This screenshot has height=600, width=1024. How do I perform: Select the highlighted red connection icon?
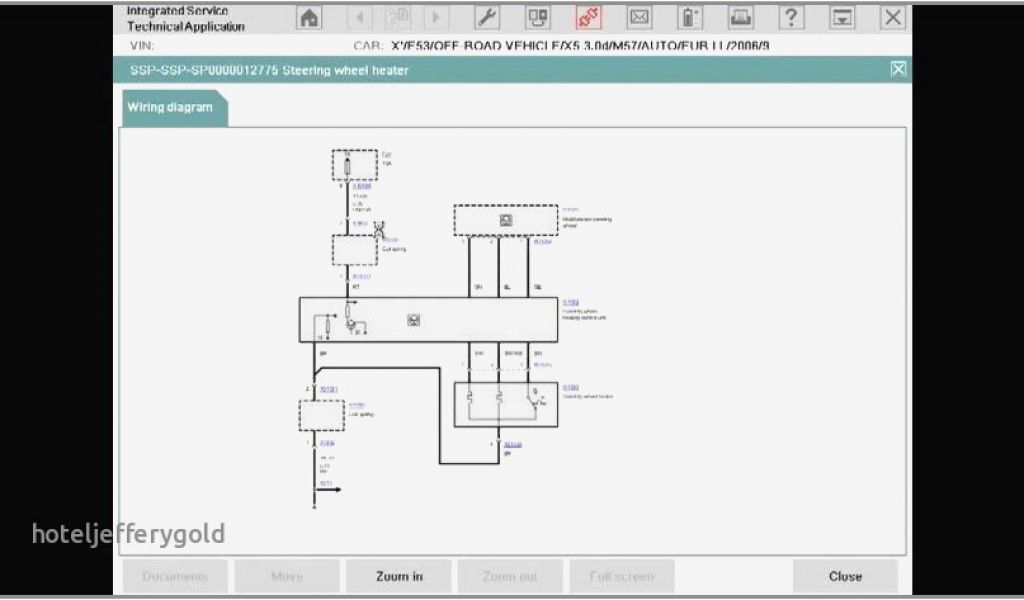[589, 17]
